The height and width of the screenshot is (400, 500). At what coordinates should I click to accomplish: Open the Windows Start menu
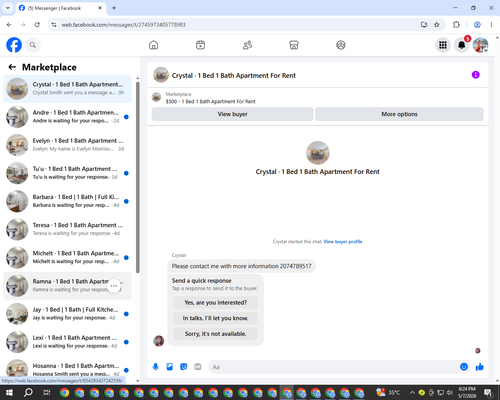click(x=9, y=393)
